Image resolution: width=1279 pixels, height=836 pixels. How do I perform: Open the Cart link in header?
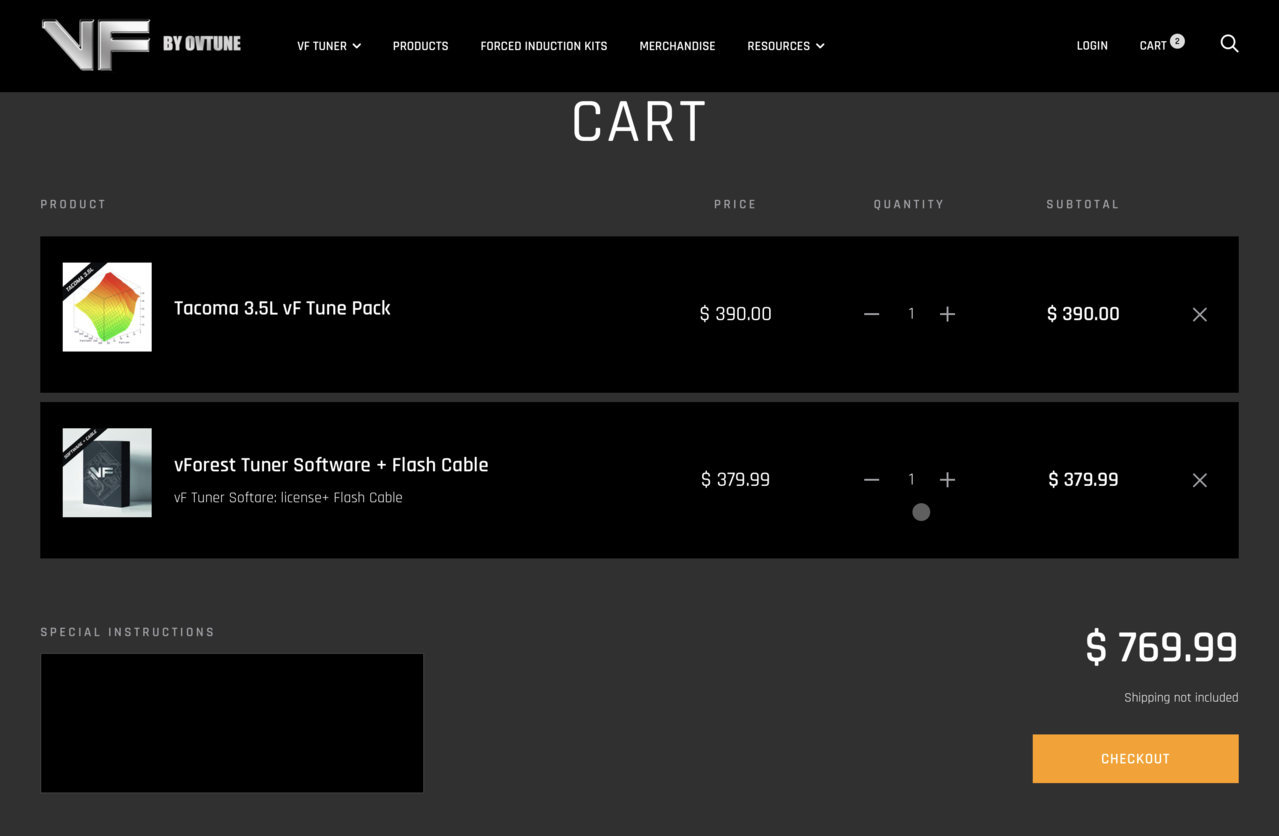pyautogui.click(x=1153, y=46)
